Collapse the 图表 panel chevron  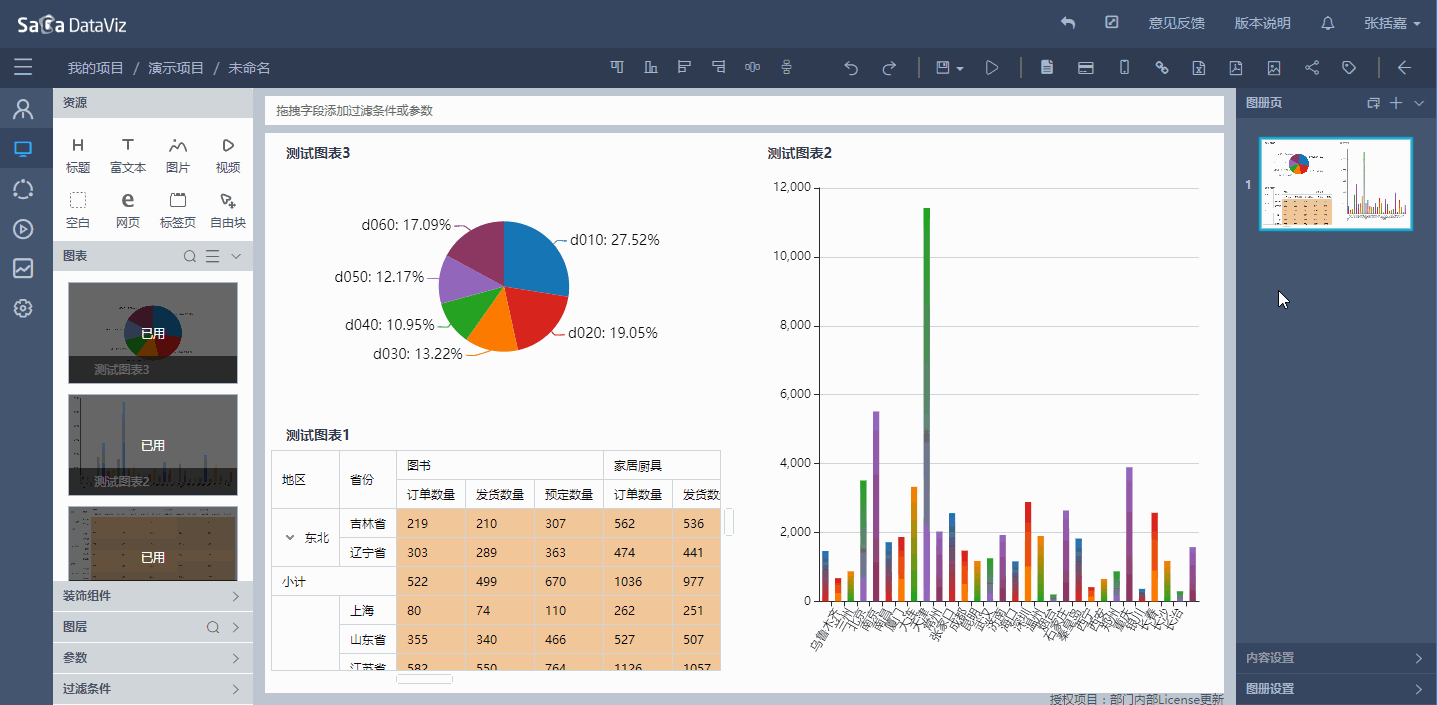click(236, 257)
